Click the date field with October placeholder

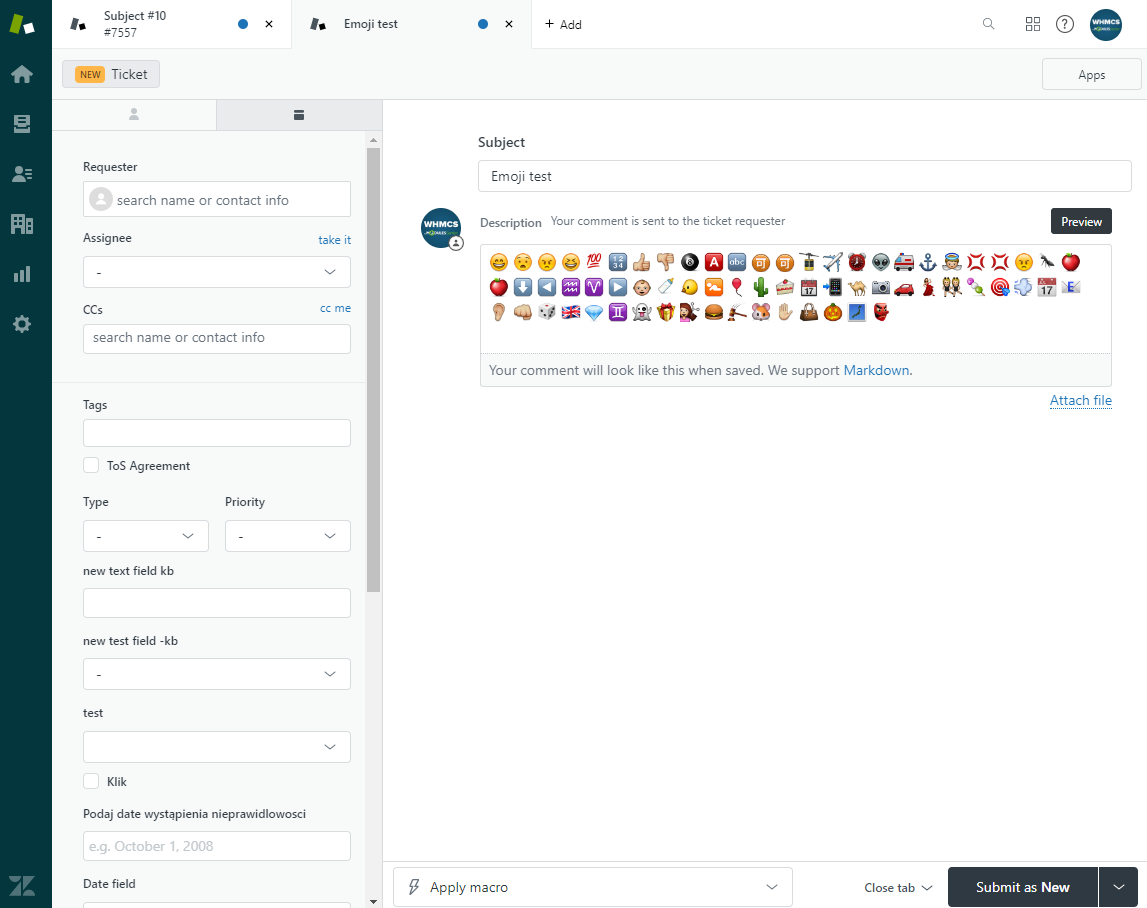pyautogui.click(x=217, y=846)
